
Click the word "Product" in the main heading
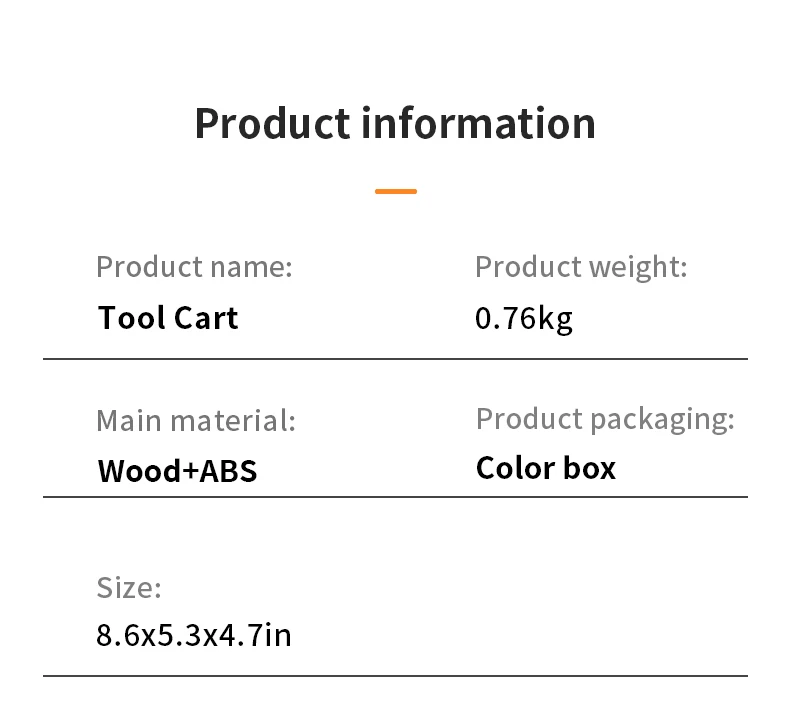271,124
